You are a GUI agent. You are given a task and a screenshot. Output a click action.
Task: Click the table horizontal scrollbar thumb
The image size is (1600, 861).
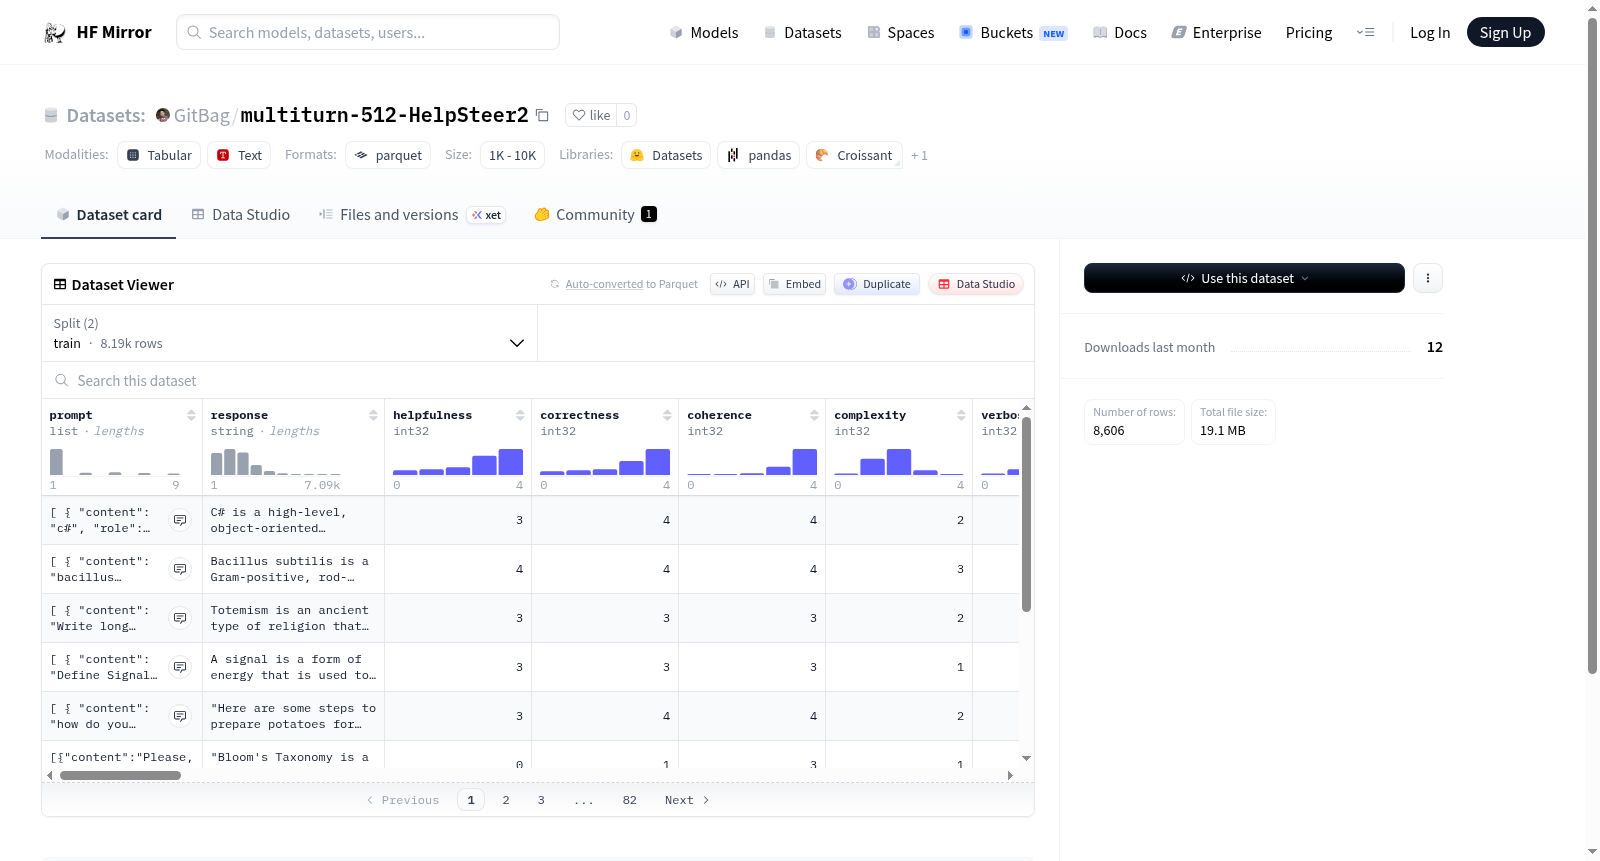pyautogui.click(x=120, y=775)
